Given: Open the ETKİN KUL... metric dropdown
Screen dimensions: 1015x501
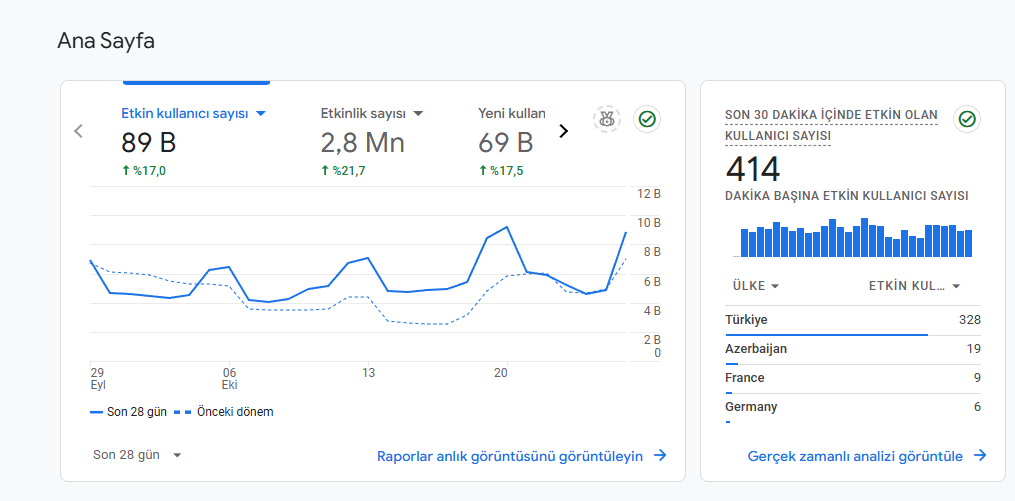Looking at the screenshot, I should click(914, 285).
